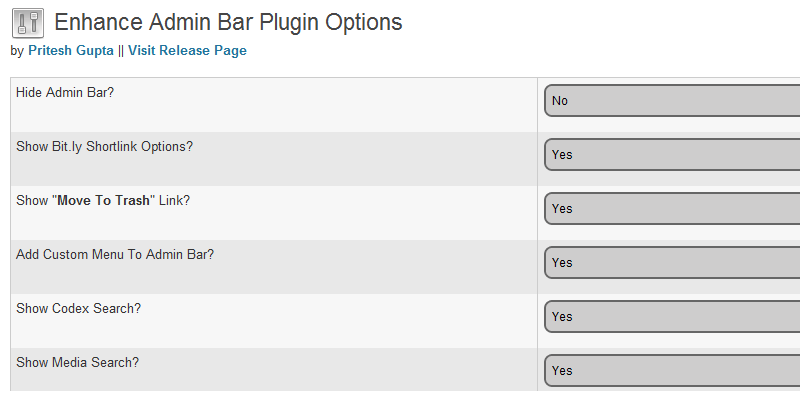Click the word 'Link?' after Move To Trash
Screen dimensions: 800x400
pyautogui.click(x=174, y=201)
